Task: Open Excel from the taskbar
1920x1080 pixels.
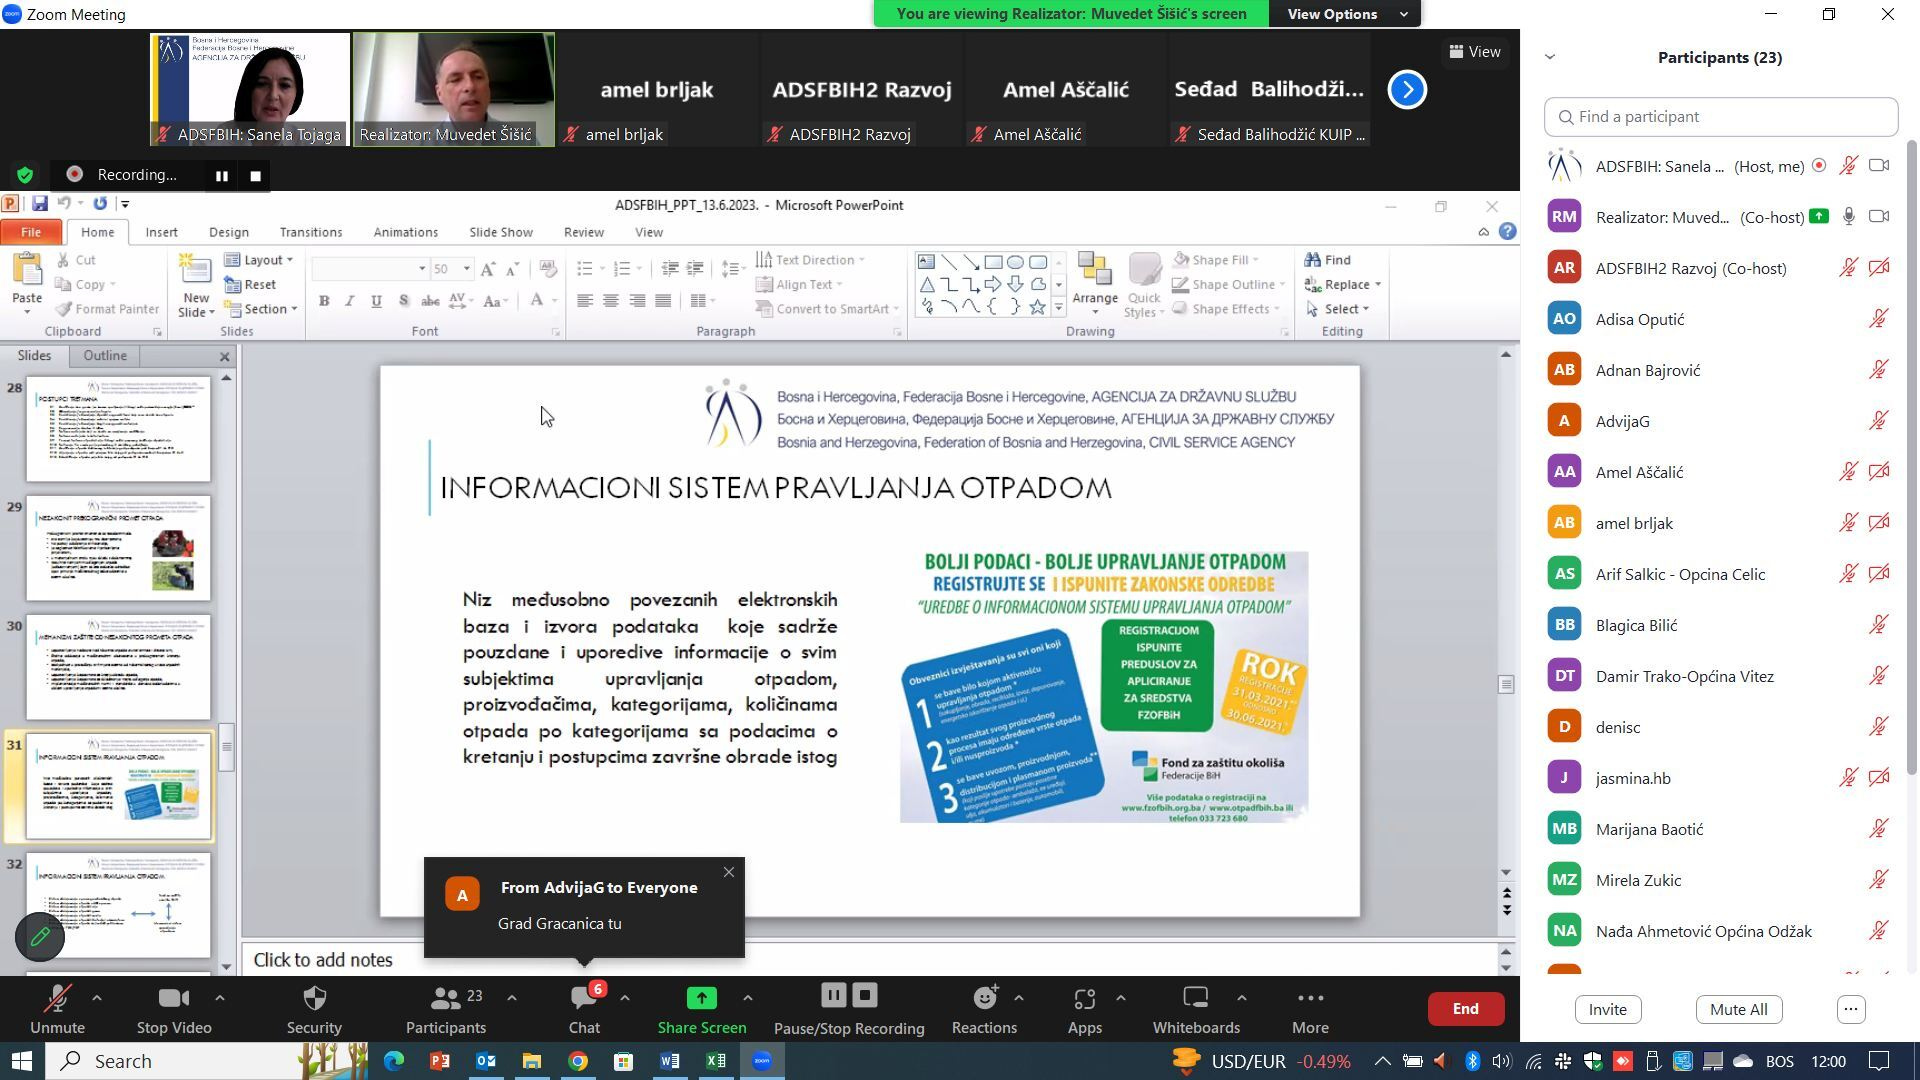Action: pos(716,1061)
